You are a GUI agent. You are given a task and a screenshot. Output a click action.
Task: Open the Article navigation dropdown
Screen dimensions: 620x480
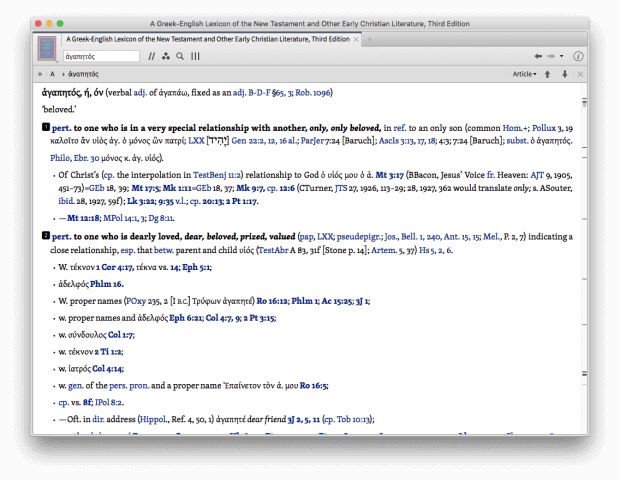[x=526, y=74]
